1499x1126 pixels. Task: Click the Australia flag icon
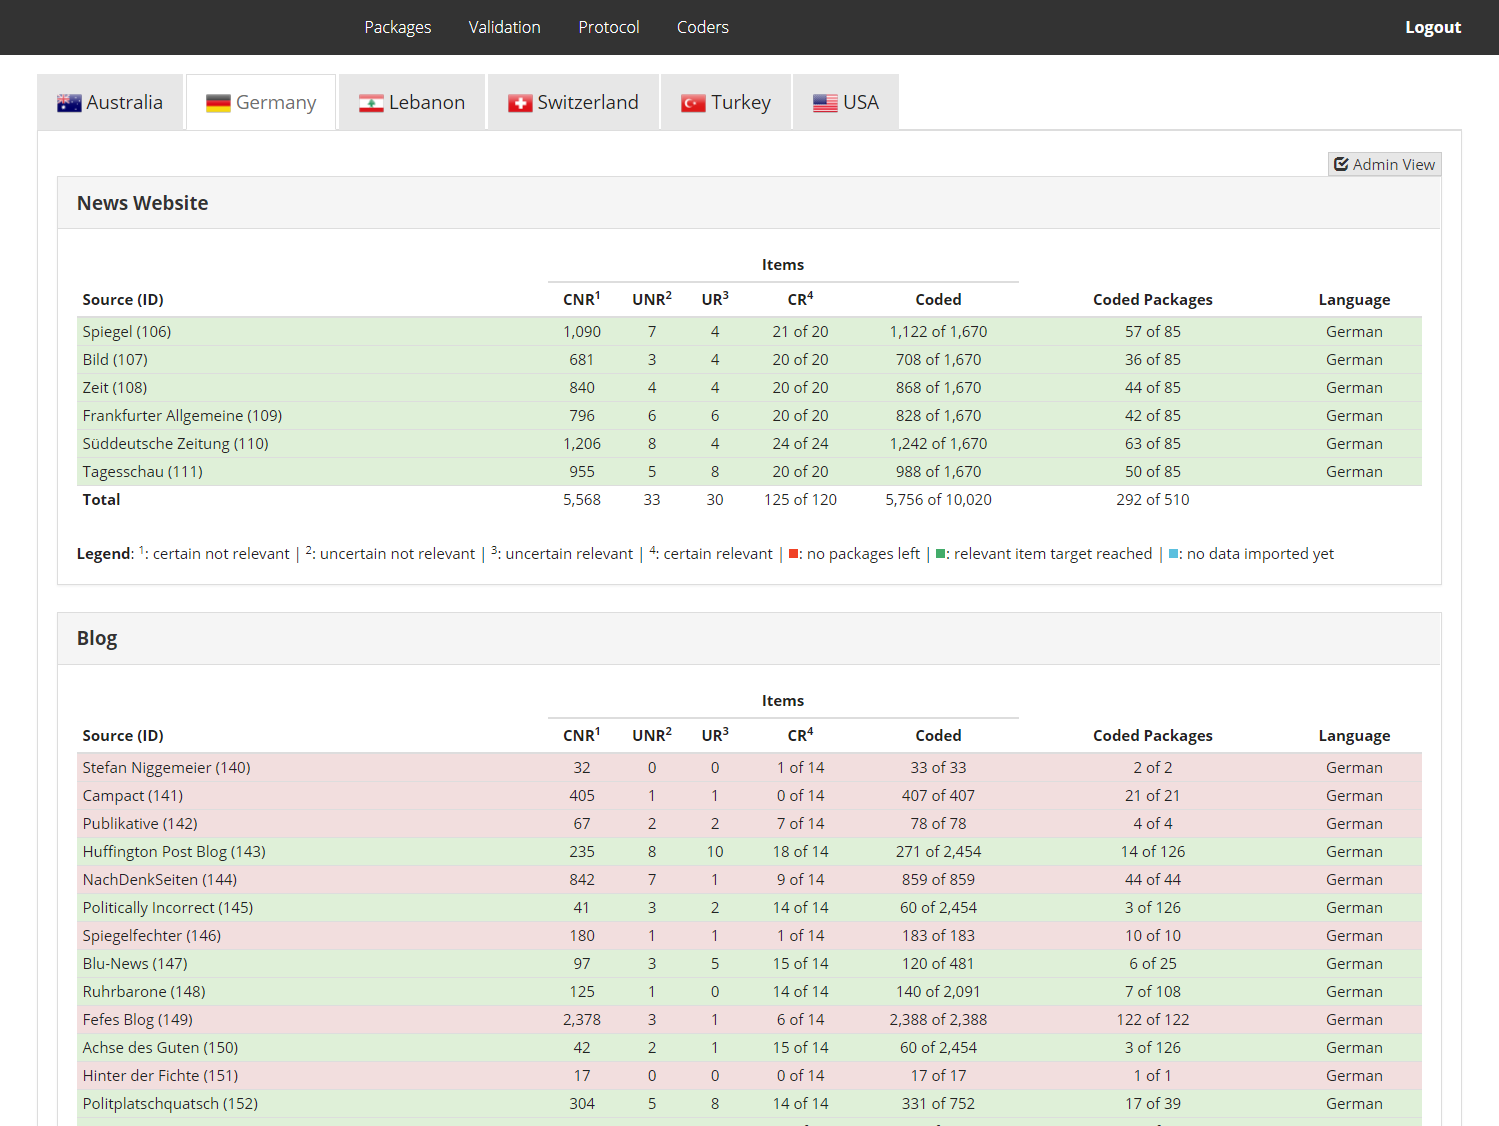[x=69, y=103]
